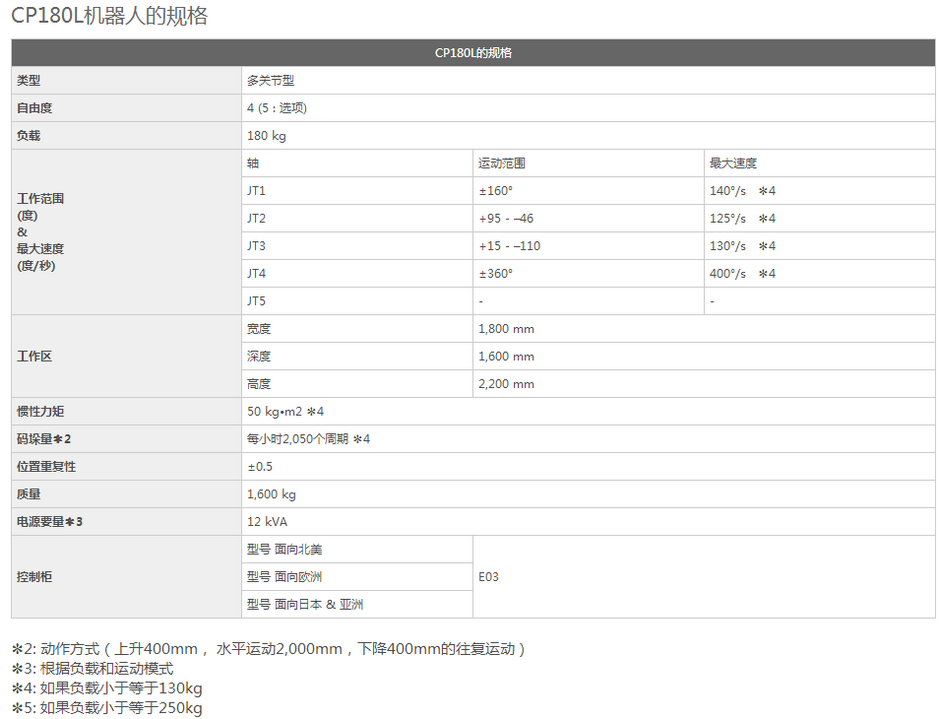This screenshot has height=719, width=940.
Task: Select the JT5 axis cell
Action: (257, 301)
